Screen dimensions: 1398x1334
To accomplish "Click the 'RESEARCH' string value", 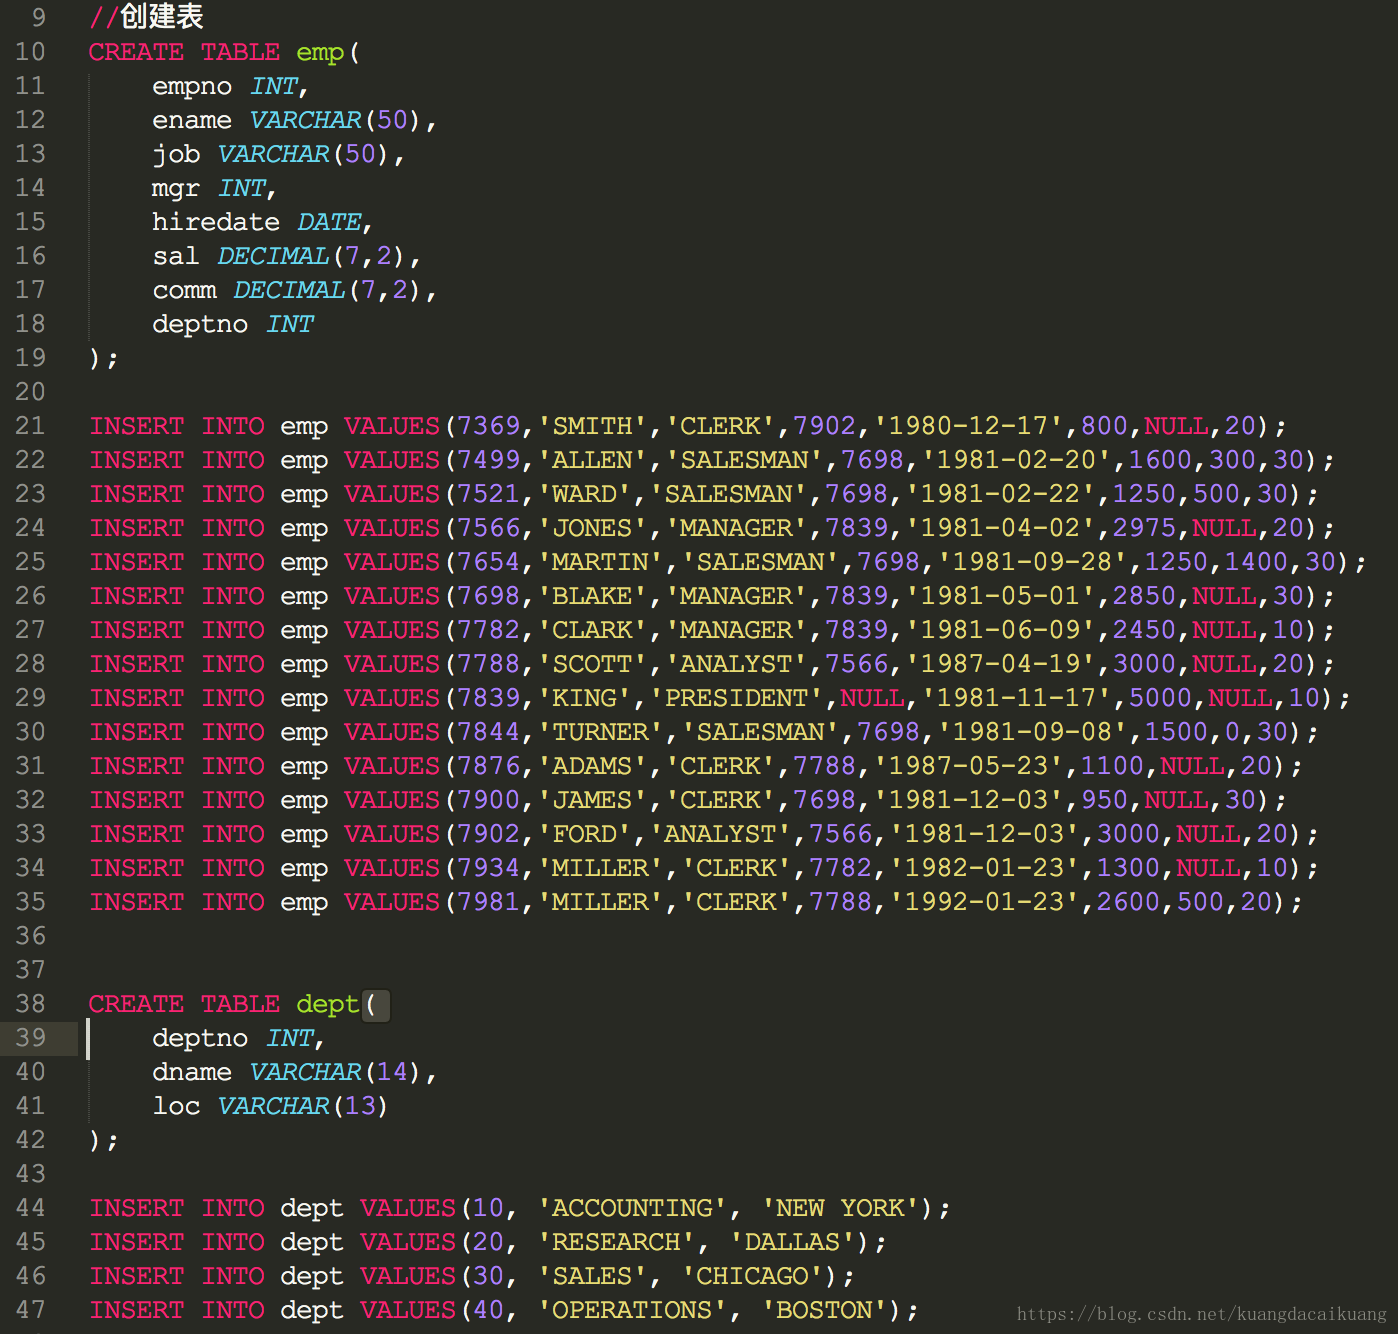I will [617, 1243].
